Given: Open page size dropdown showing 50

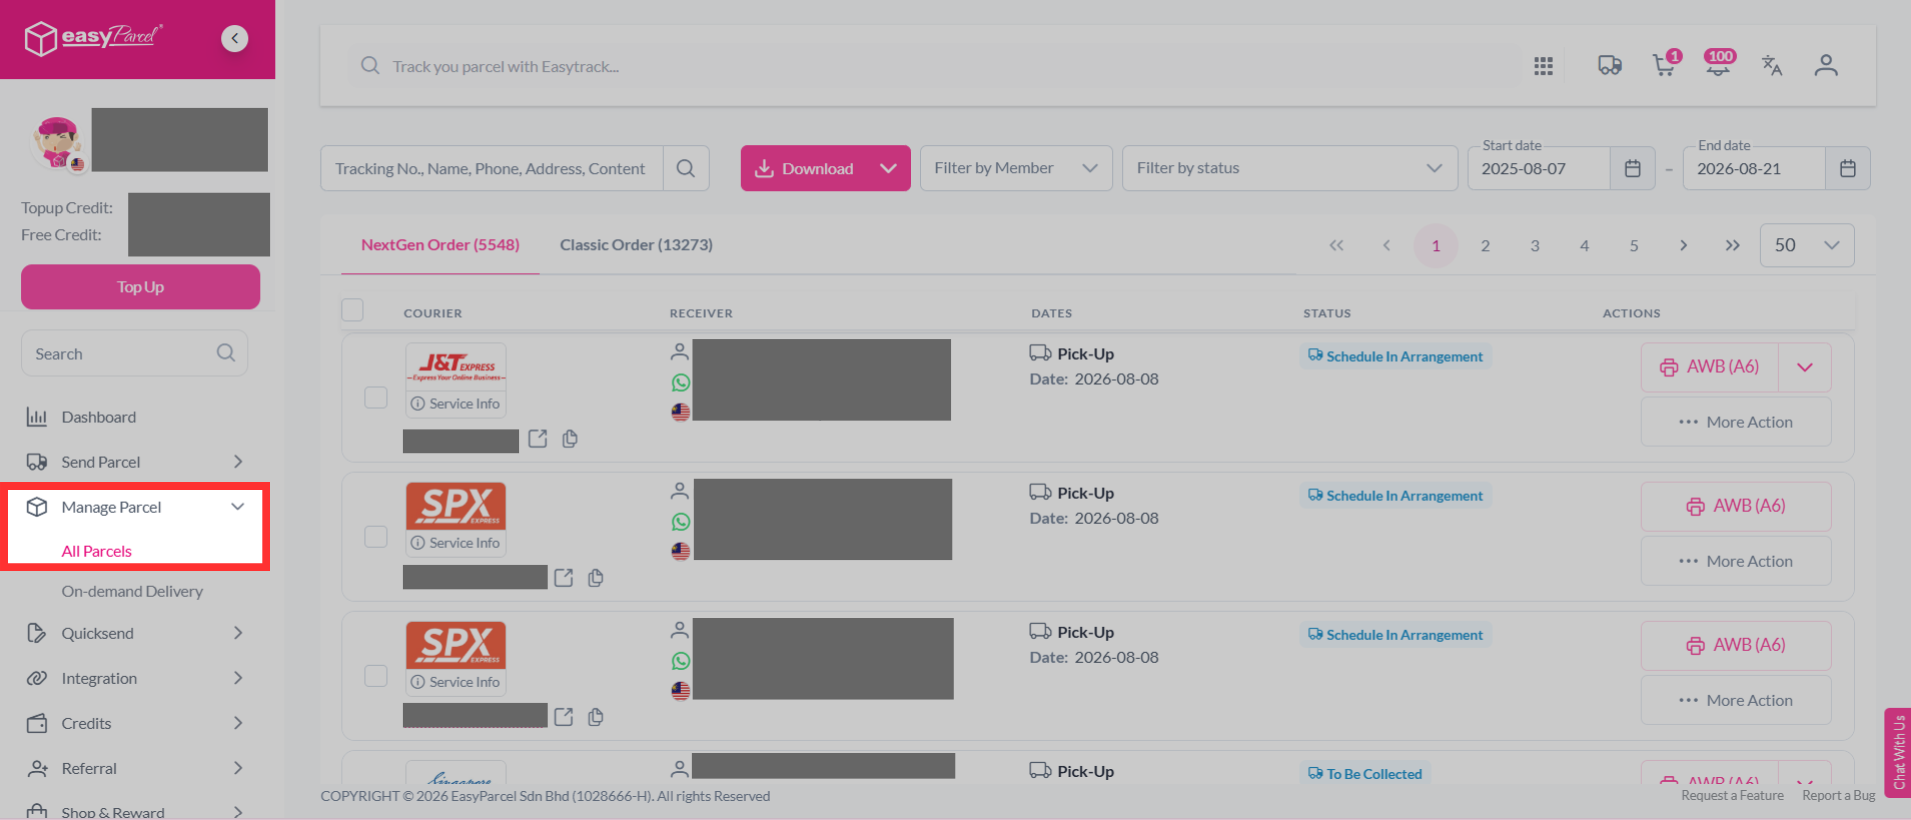Looking at the screenshot, I should coord(1807,245).
